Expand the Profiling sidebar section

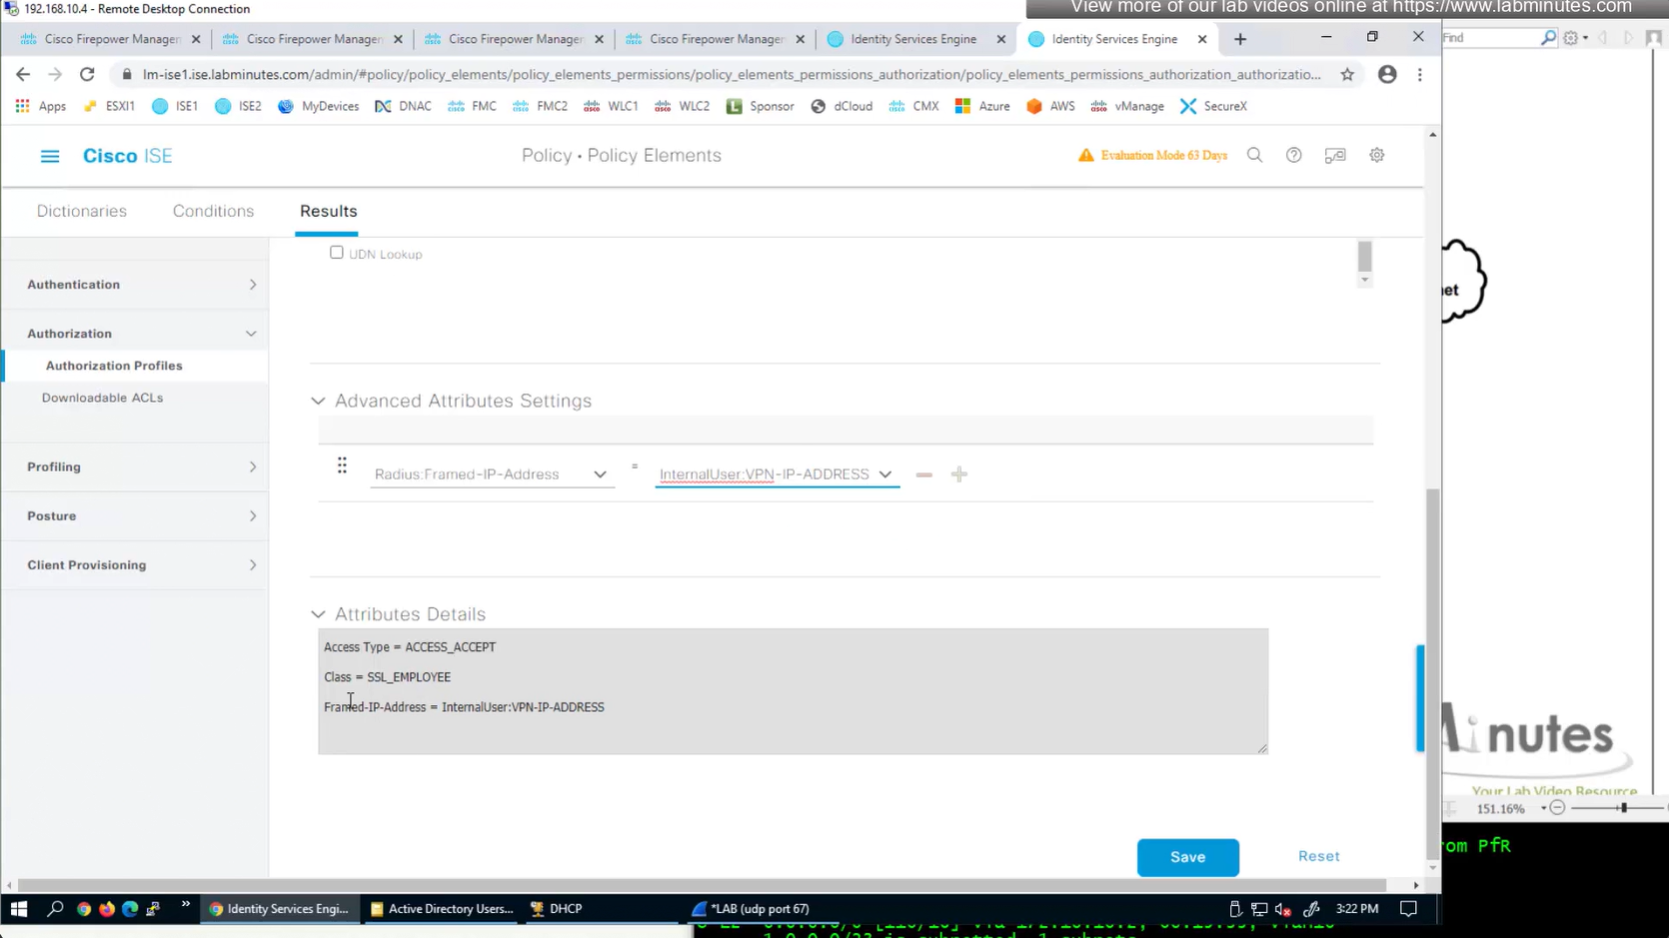(252, 467)
